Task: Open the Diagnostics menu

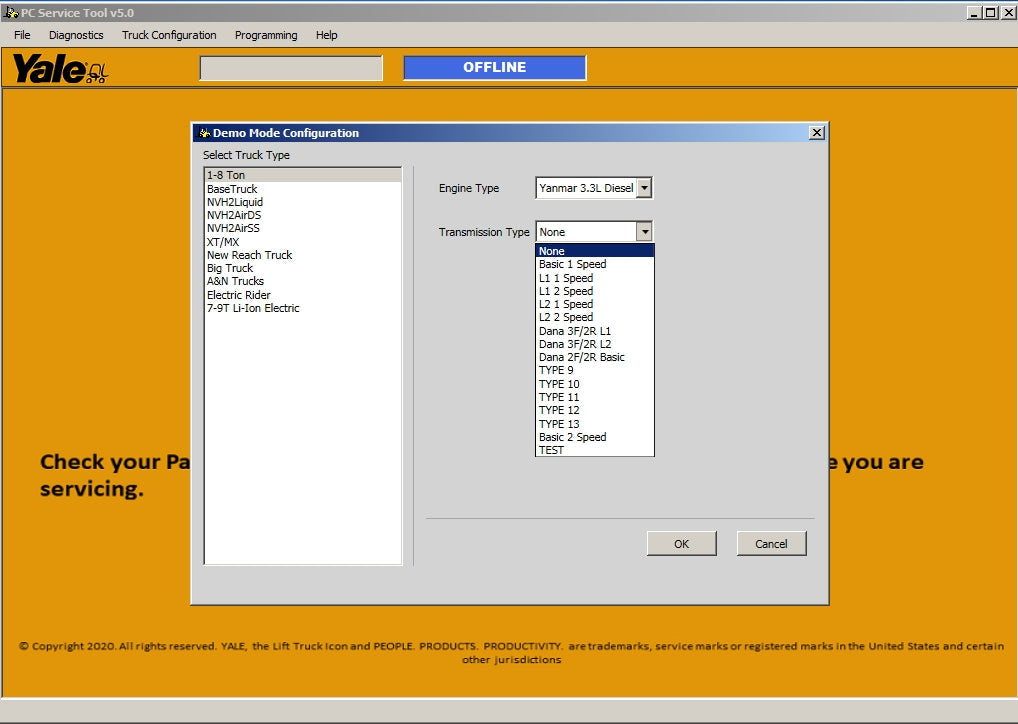Action: (x=76, y=35)
